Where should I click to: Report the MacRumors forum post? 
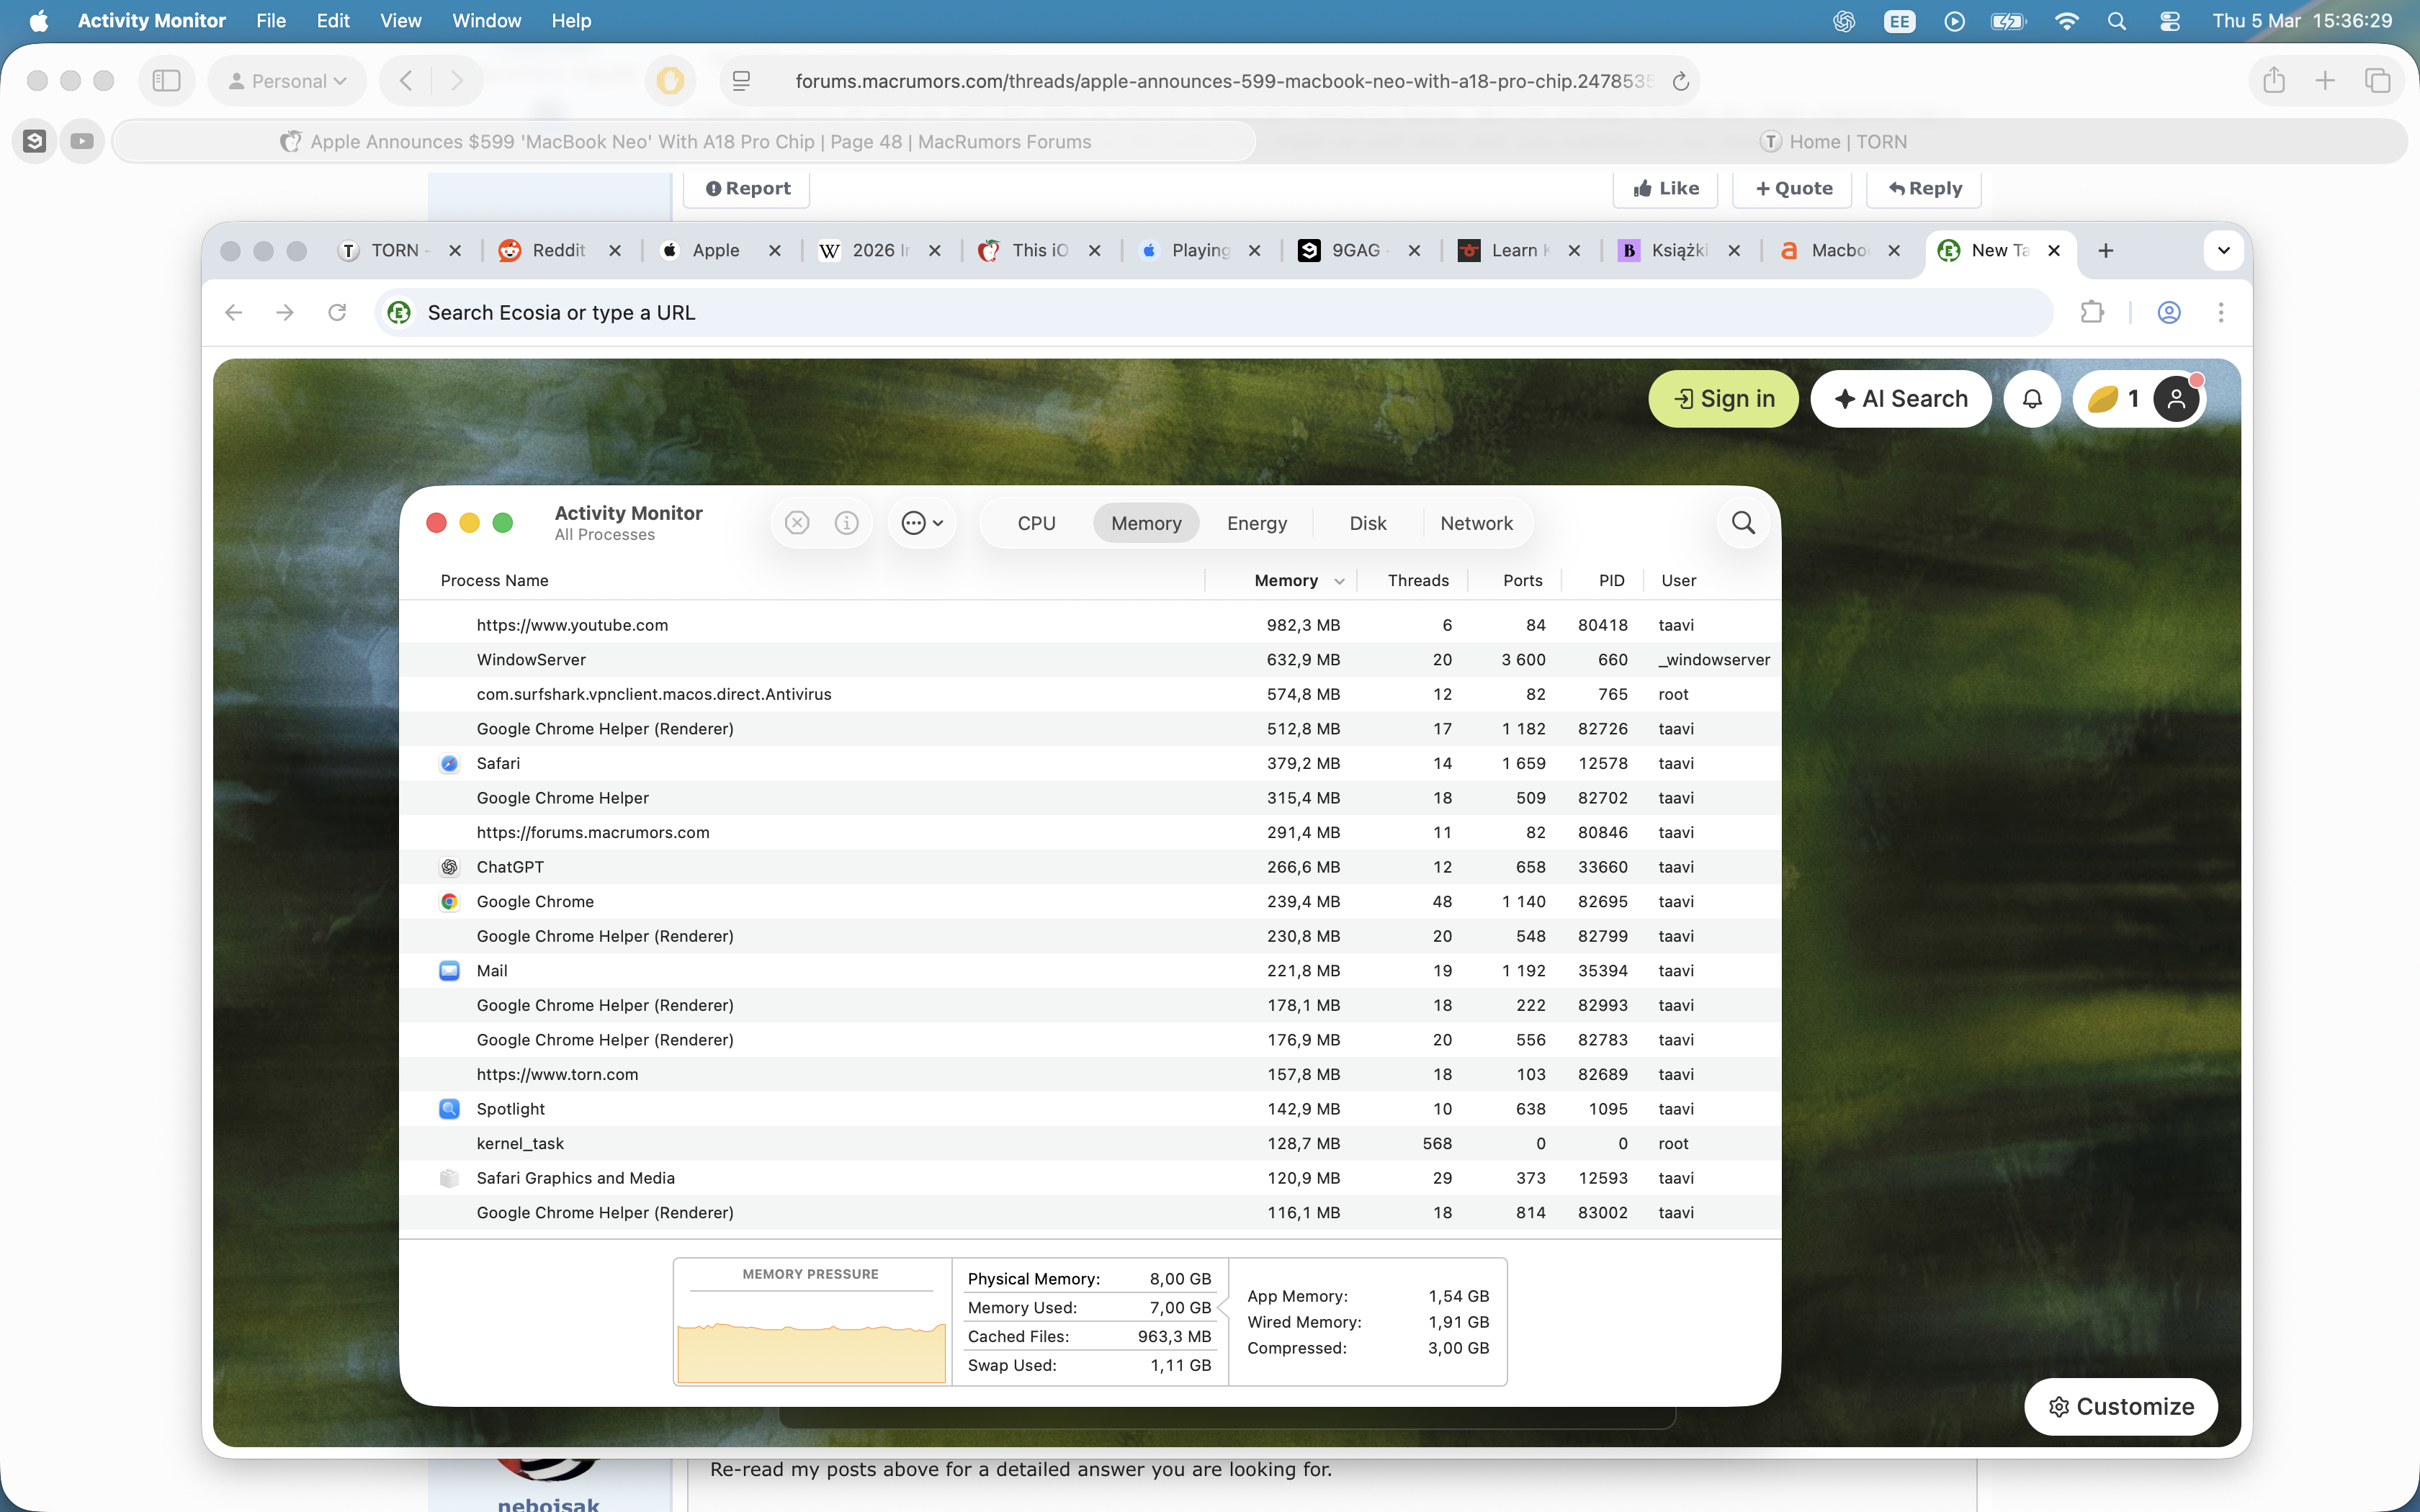(746, 189)
